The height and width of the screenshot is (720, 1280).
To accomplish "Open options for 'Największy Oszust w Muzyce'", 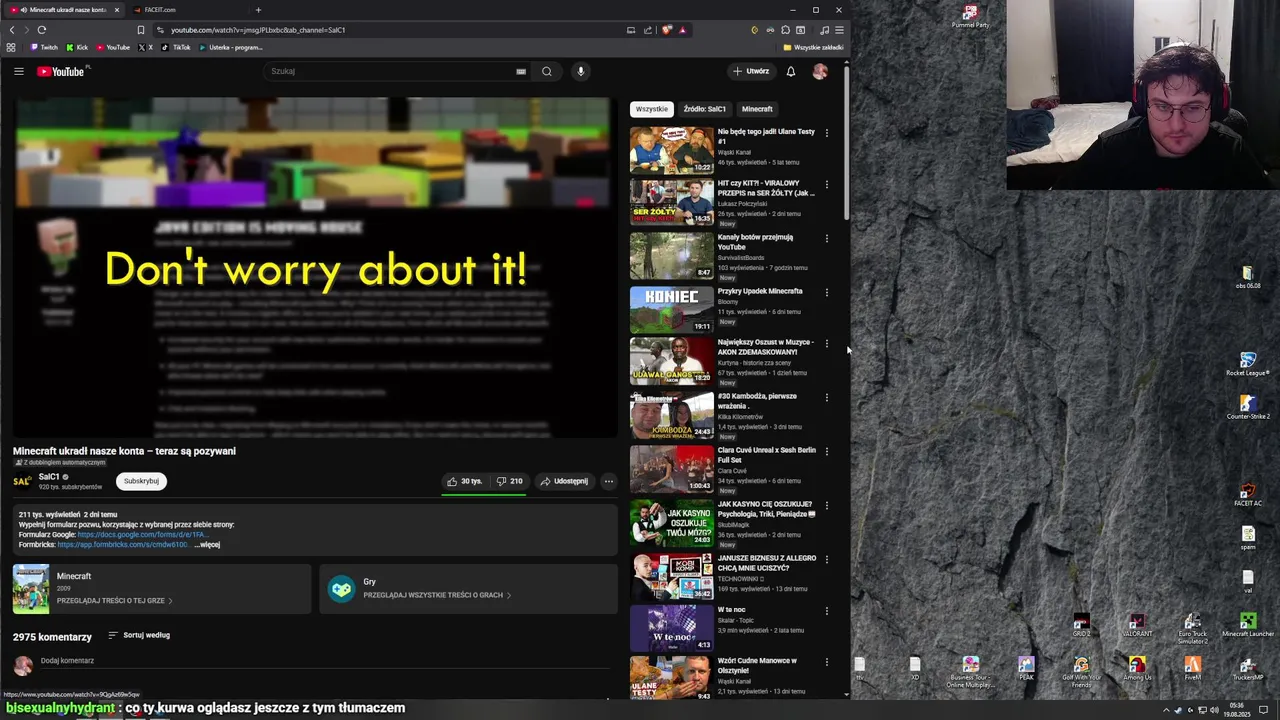I will click(826, 344).
